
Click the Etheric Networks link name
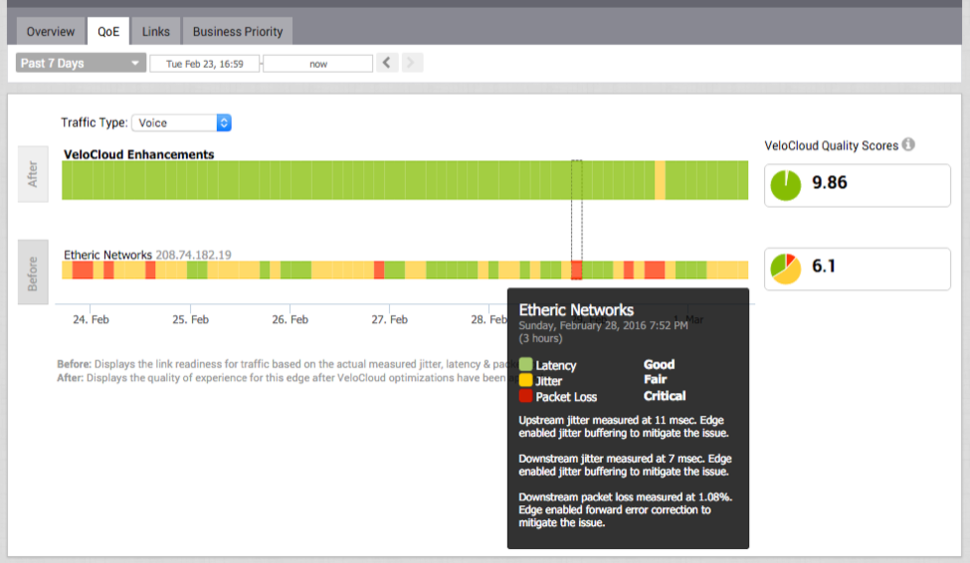click(108, 254)
